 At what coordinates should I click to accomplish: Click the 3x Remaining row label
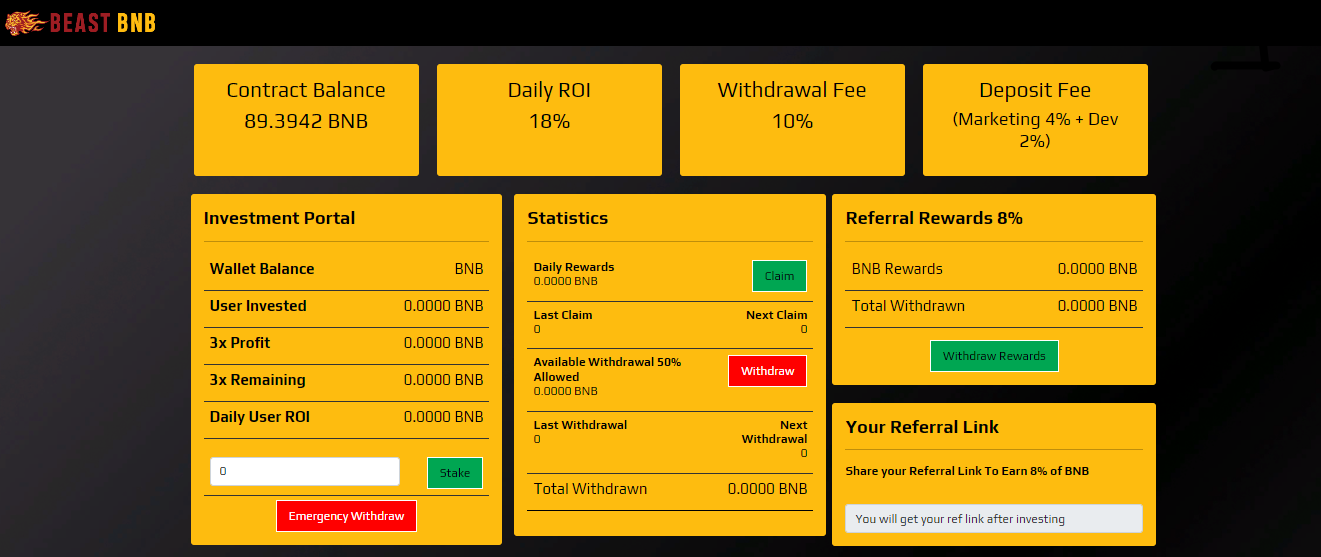coord(257,380)
